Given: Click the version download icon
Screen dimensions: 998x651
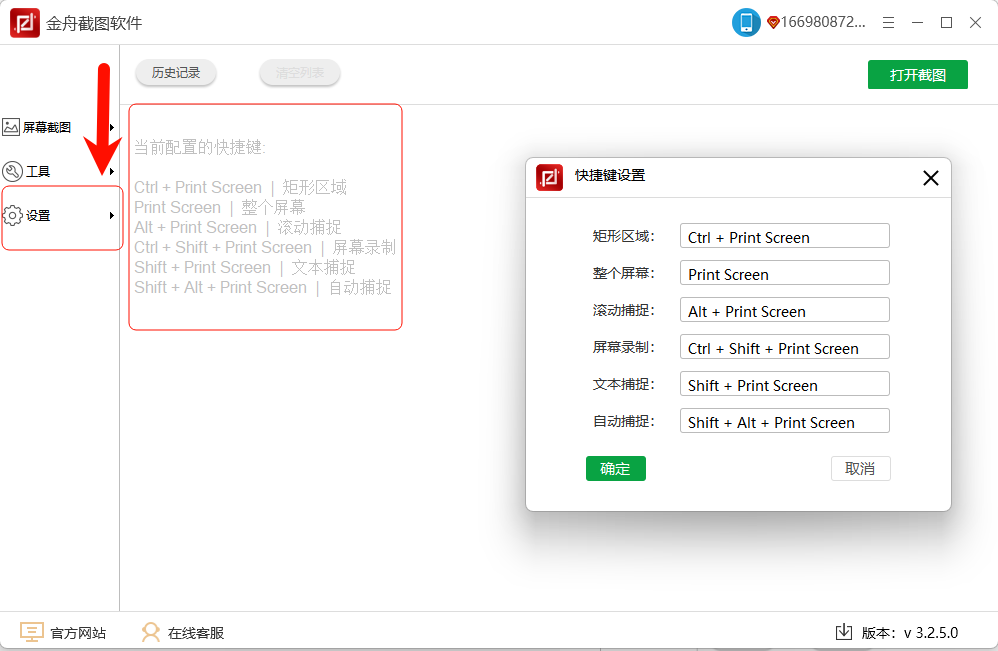Looking at the screenshot, I should pyautogui.click(x=844, y=632).
